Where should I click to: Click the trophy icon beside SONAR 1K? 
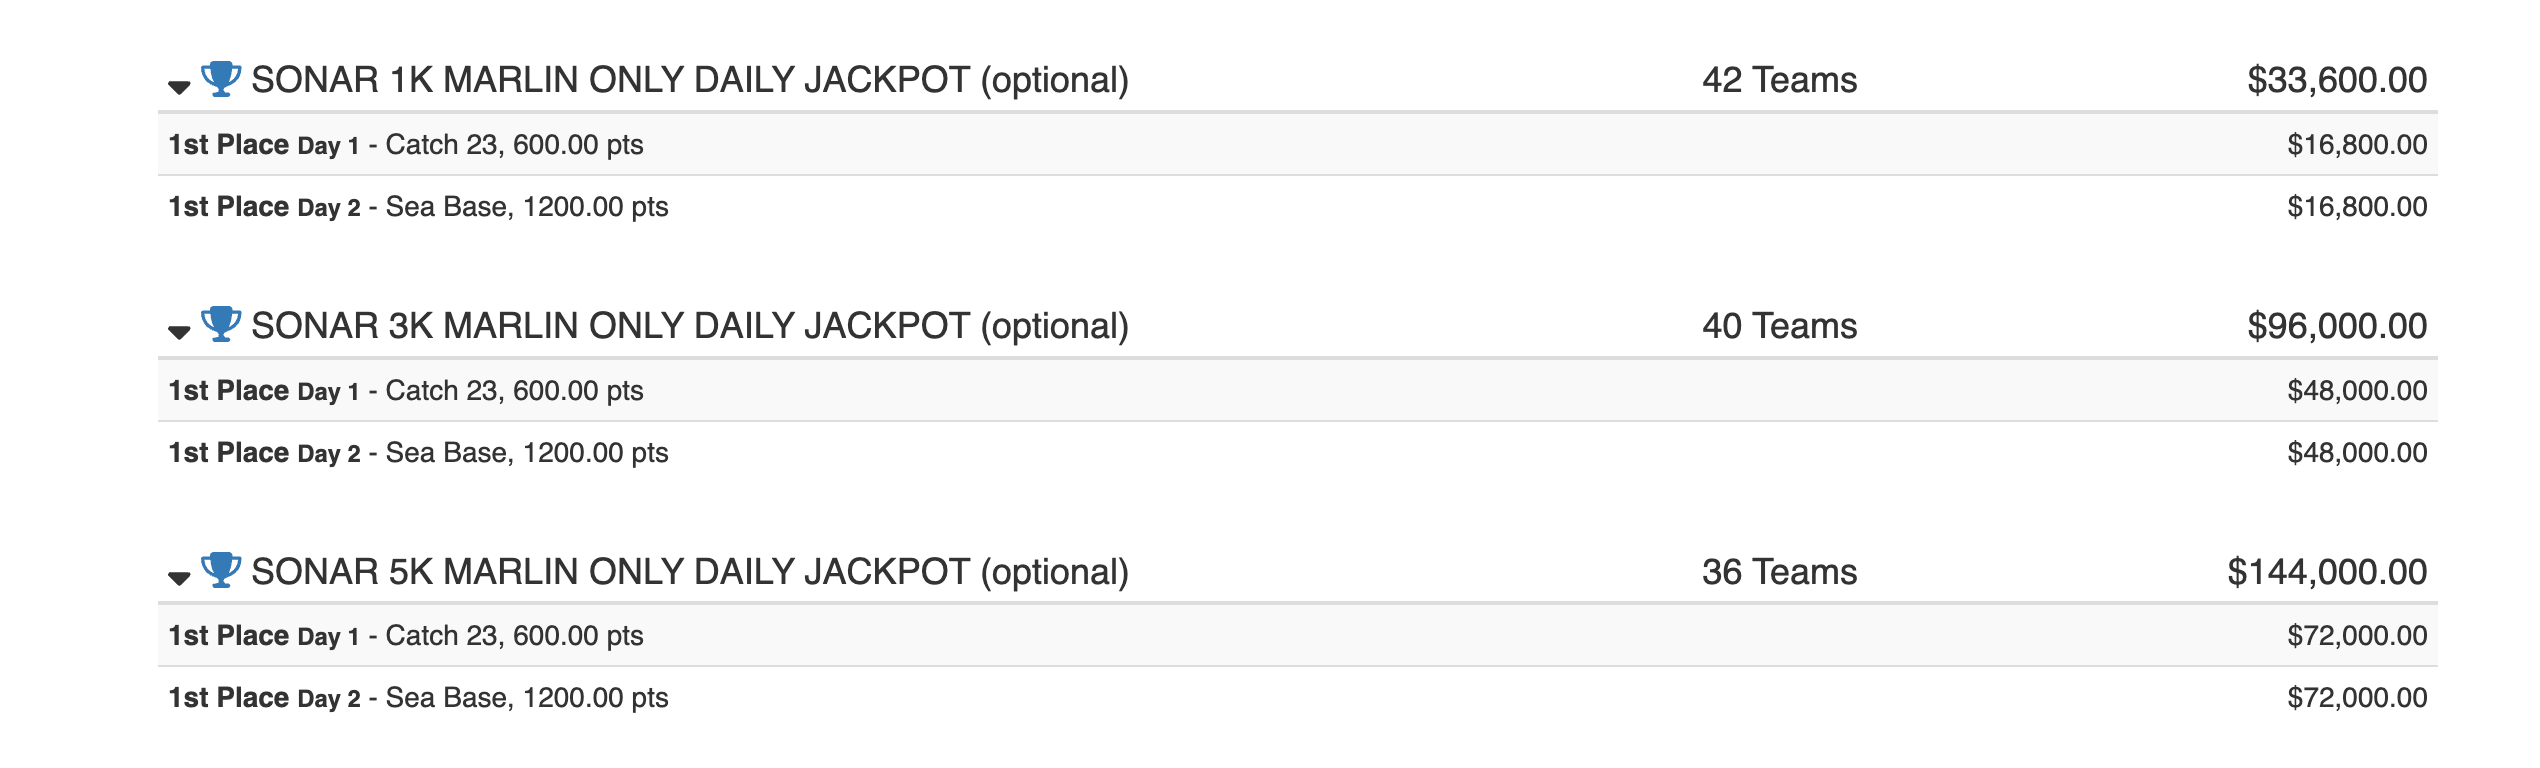221,78
